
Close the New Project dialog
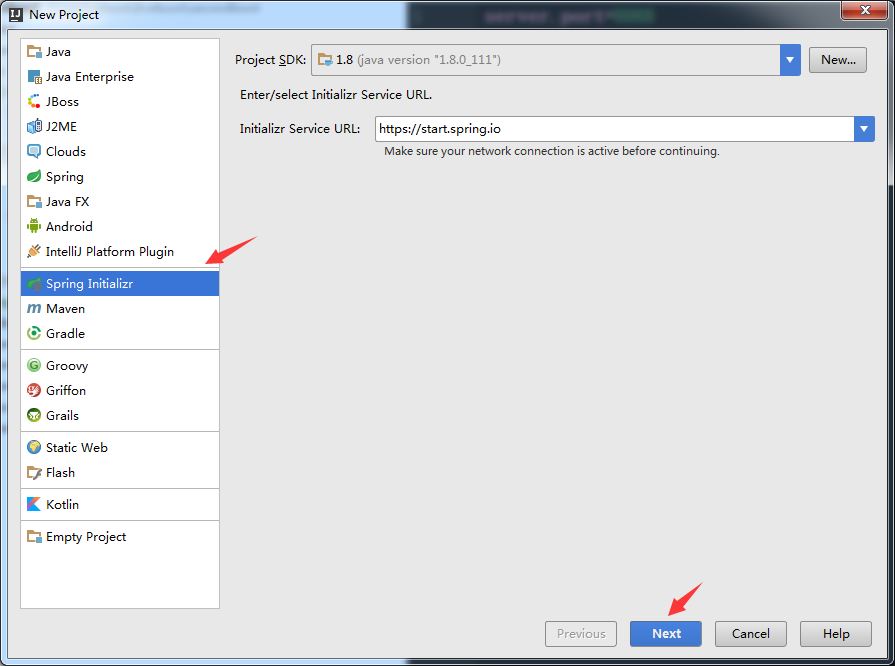pyautogui.click(x=864, y=10)
